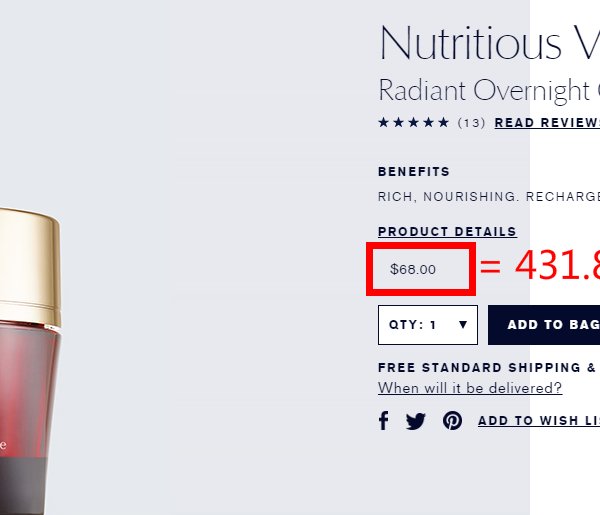Expand quantity list using the triangle arrow
The height and width of the screenshot is (515, 600).
463,324
